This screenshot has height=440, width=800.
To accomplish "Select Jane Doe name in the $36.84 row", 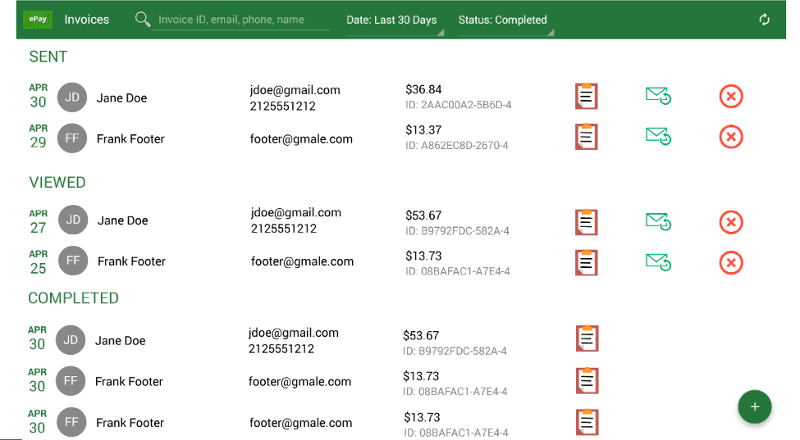I will tap(122, 98).
